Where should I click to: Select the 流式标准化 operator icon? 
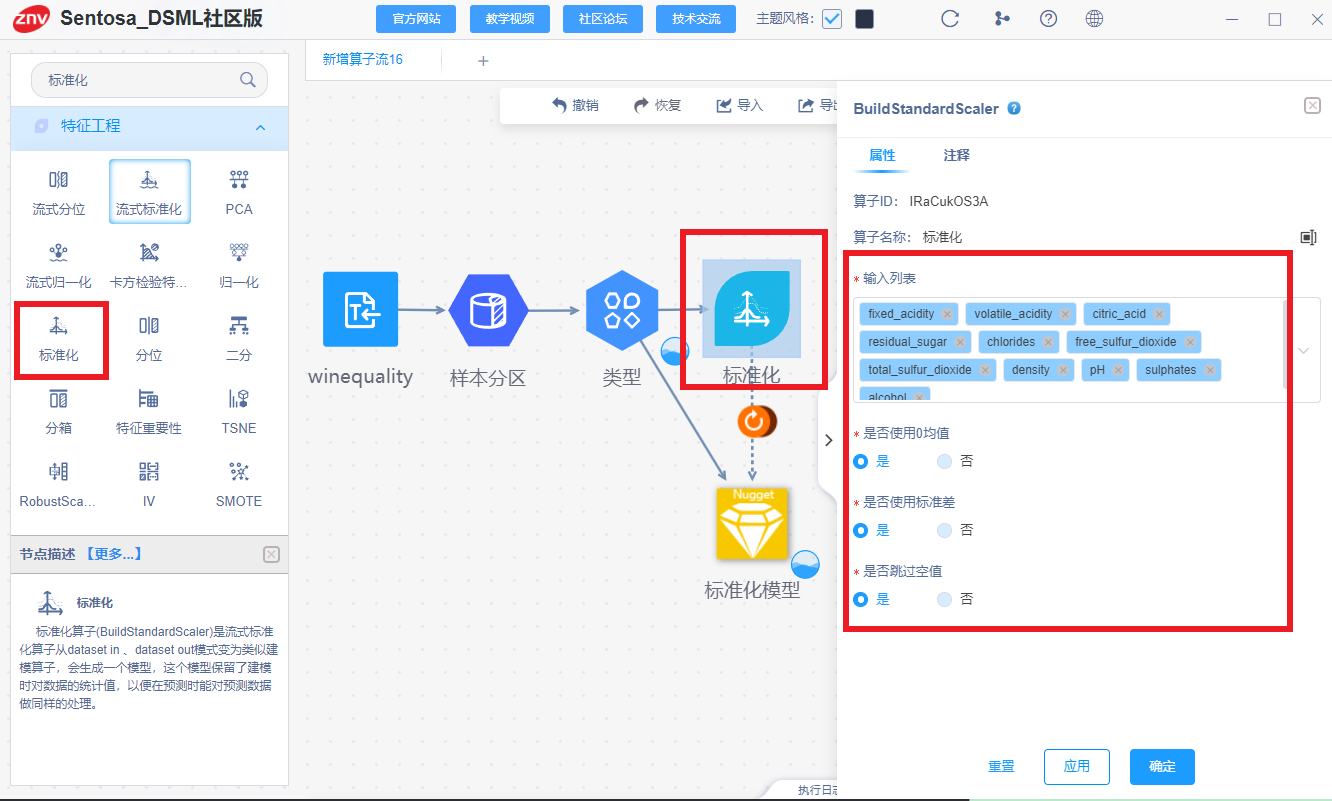click(149, 180)
